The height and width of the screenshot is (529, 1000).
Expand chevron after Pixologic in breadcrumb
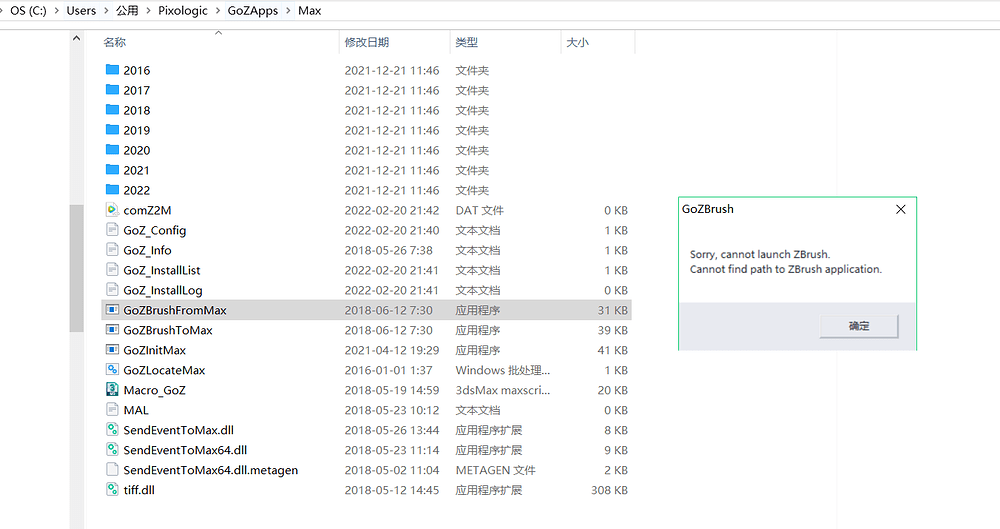click(x=218, y=11)
